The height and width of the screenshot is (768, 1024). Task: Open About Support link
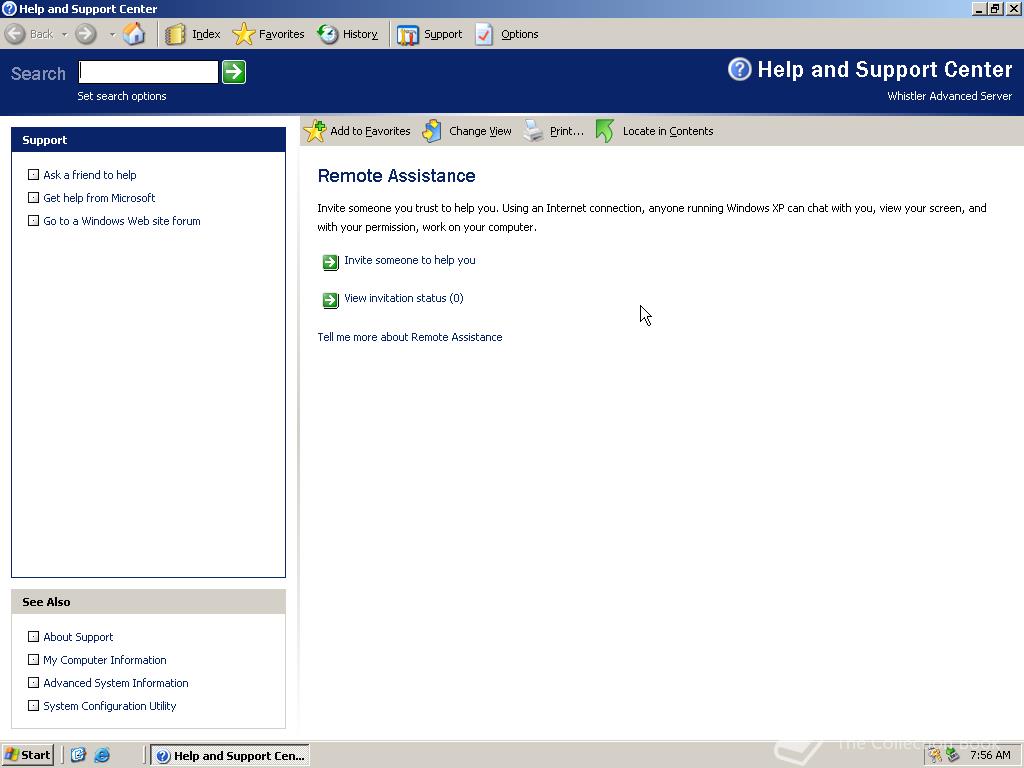coord(78,637)
